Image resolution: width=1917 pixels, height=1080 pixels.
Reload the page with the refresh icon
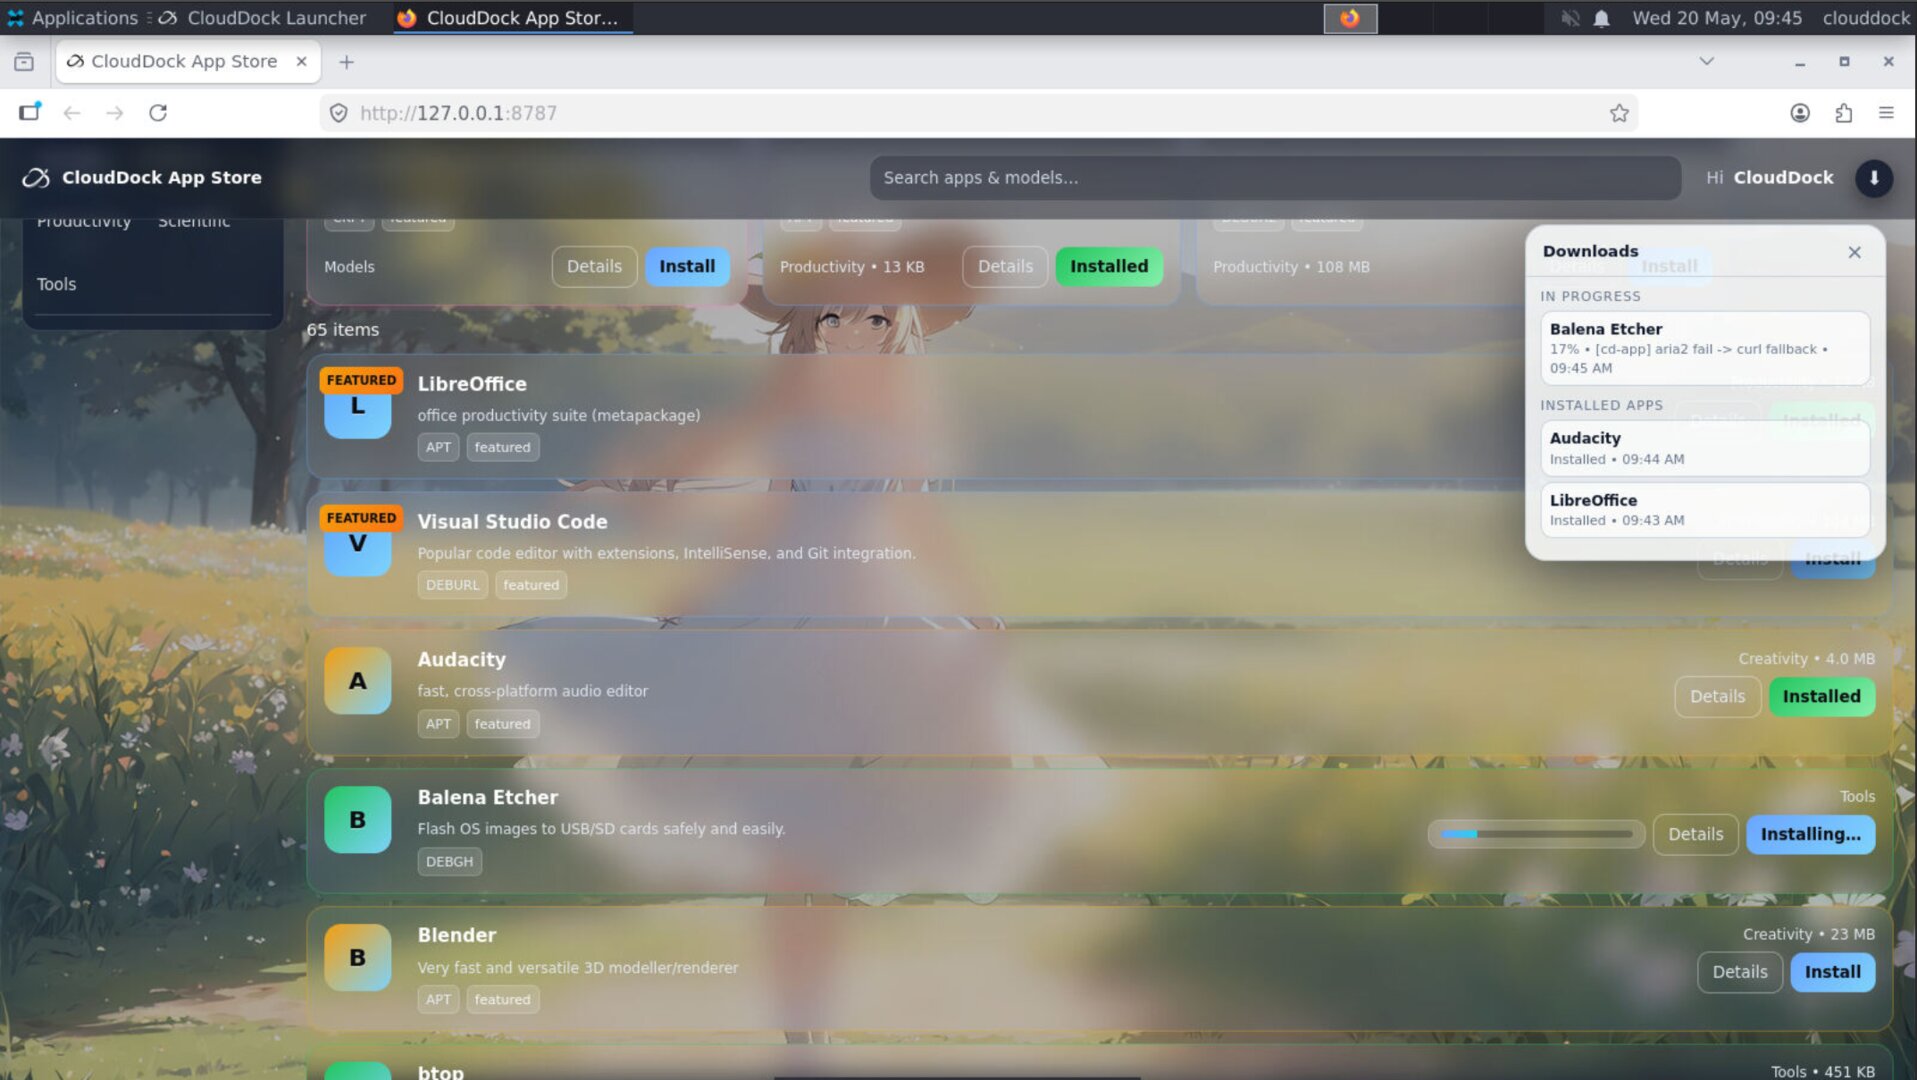(x=158, y=113)
